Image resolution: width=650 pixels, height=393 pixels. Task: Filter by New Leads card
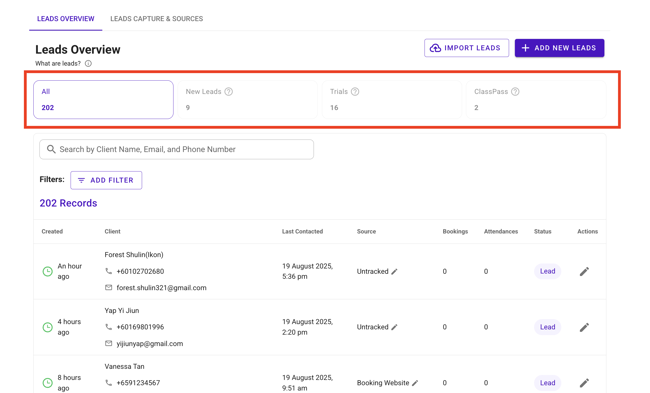(x=247, y=99)
